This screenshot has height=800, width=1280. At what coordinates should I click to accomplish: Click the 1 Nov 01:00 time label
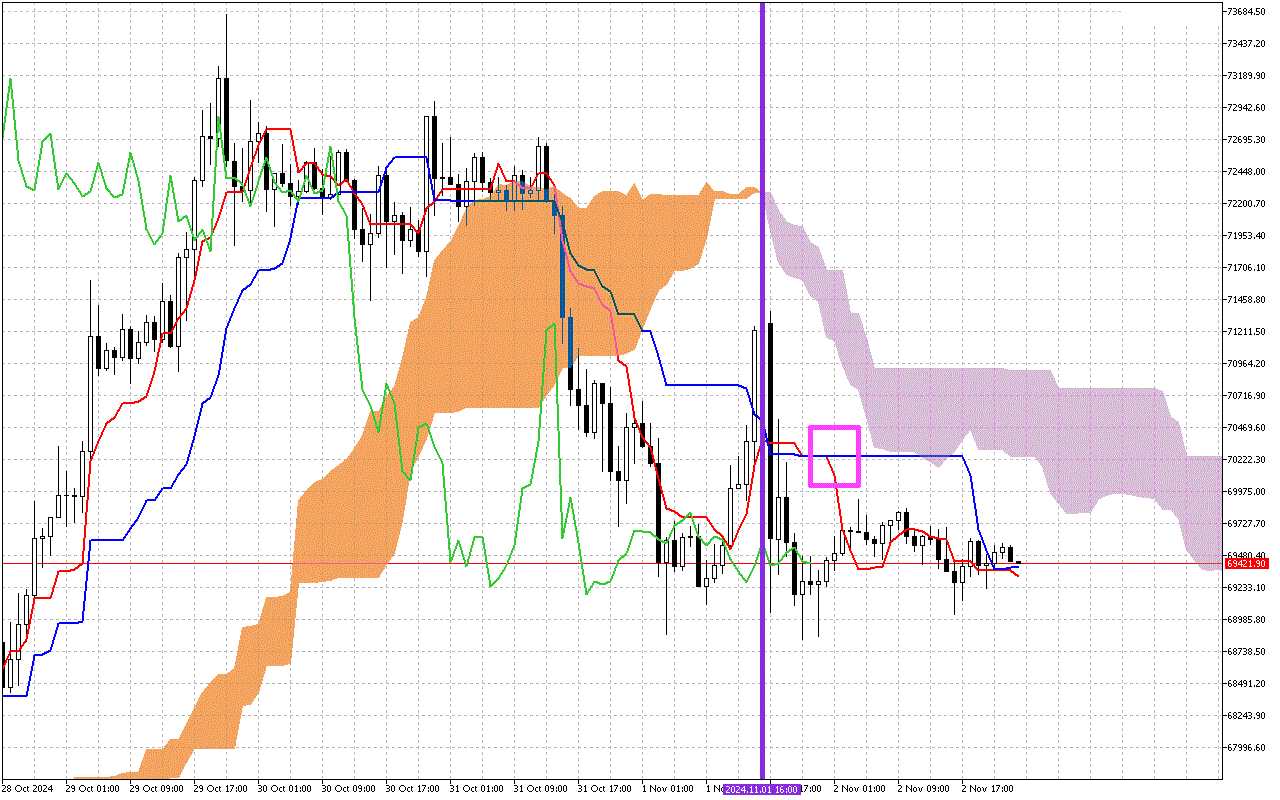pyautogui.click(x=668, y=789)
